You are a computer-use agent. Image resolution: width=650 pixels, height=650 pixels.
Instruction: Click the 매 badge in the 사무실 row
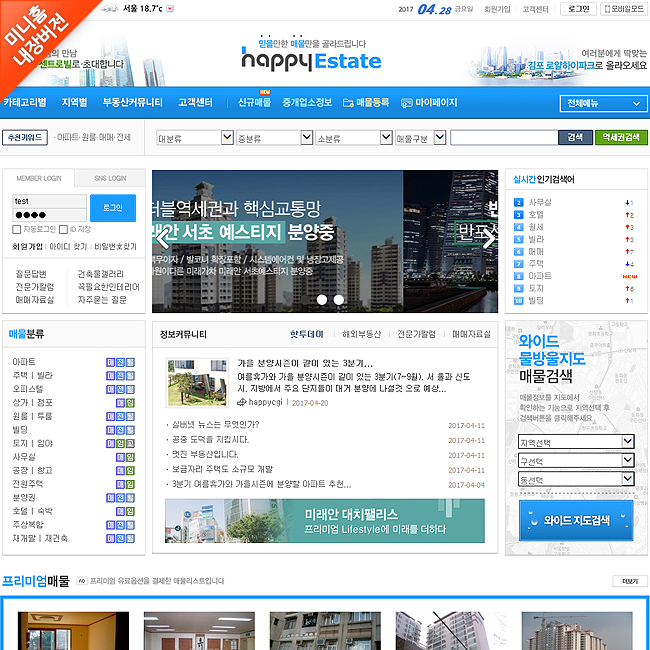coord(120,457)
